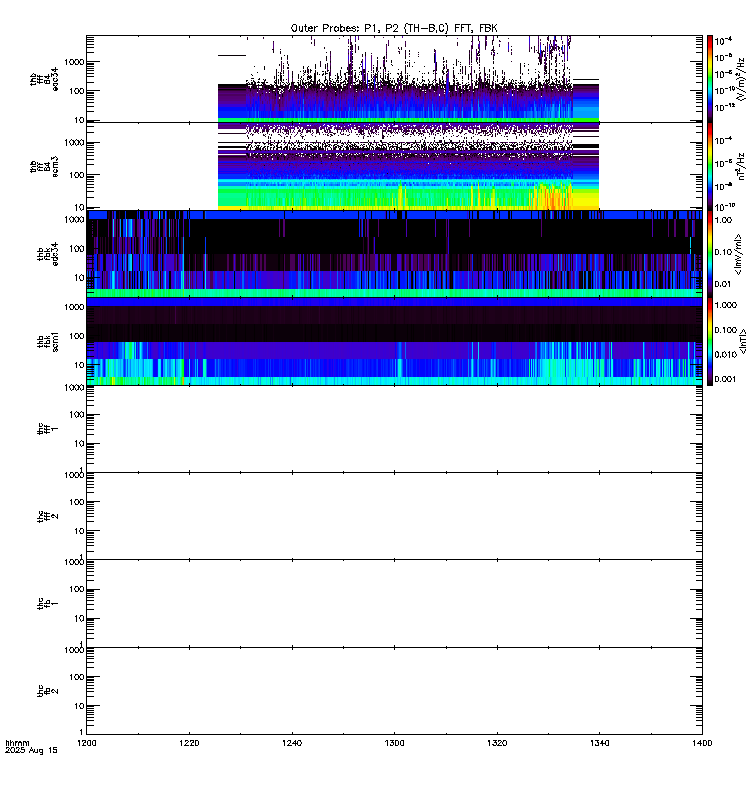Click the 'thb fff 64 scm3' panel label

click(44, 167)
